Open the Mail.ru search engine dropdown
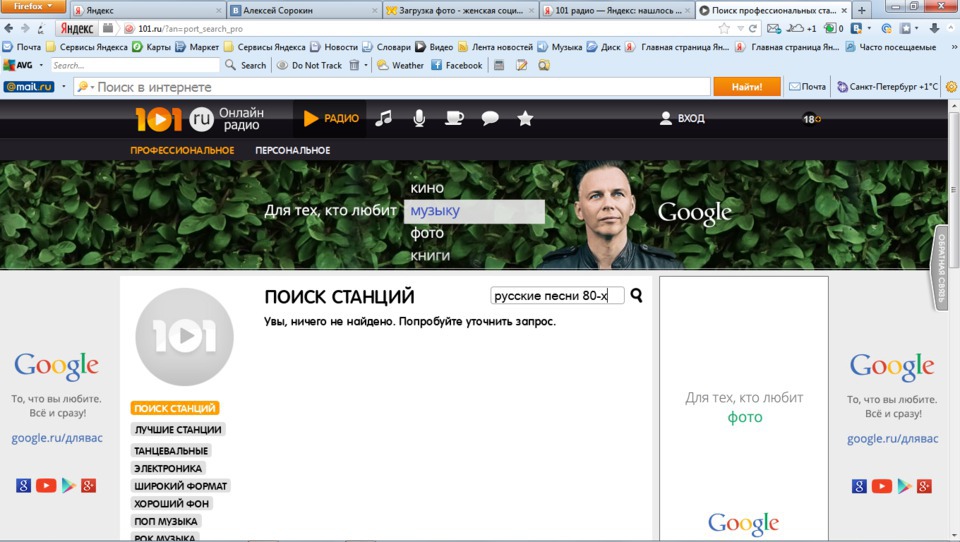960x542 pixels. point(86,87)
